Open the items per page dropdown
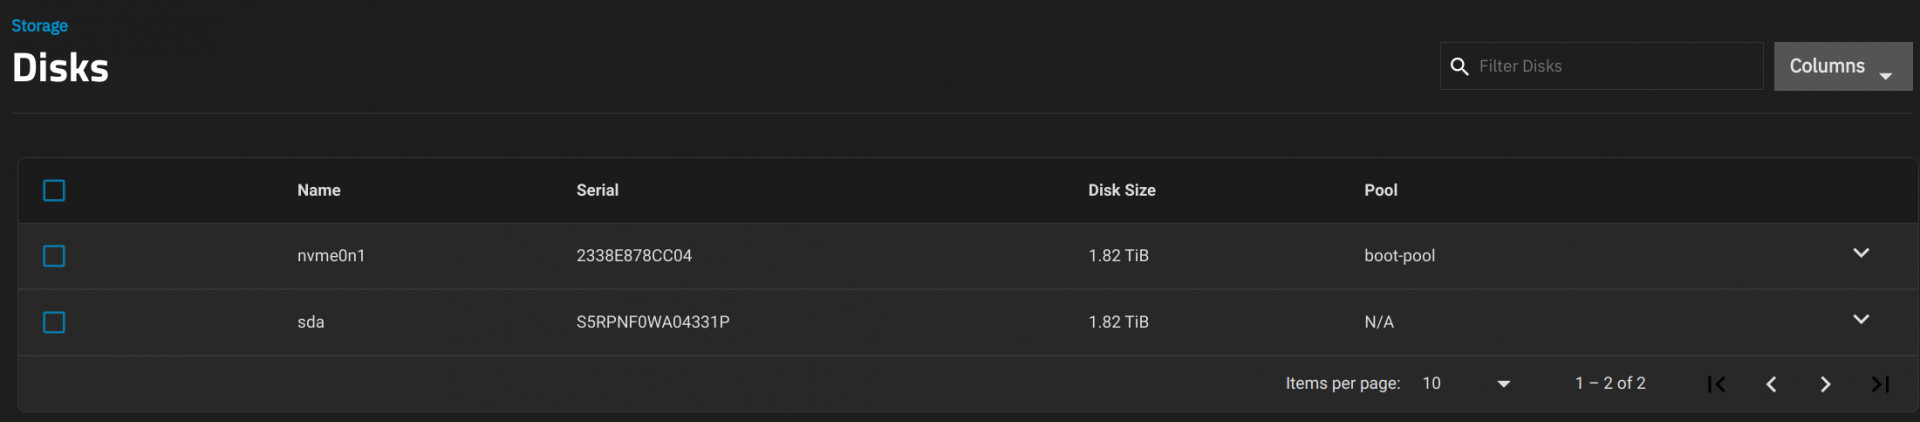Image resolution: width=1920 pixels, height=422 pixels. click(1466, 384)
